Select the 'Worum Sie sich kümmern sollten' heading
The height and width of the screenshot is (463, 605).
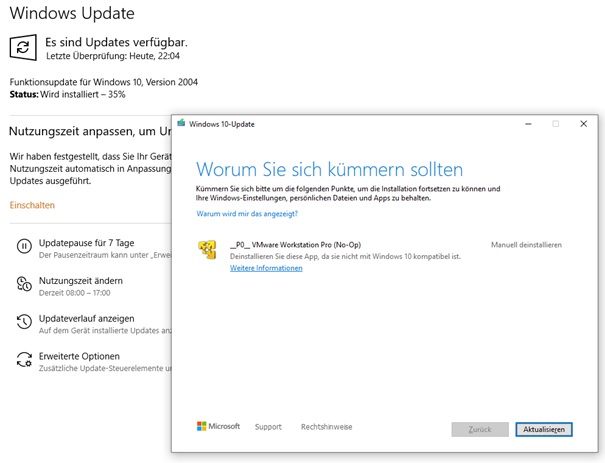(x=330, y=169)
